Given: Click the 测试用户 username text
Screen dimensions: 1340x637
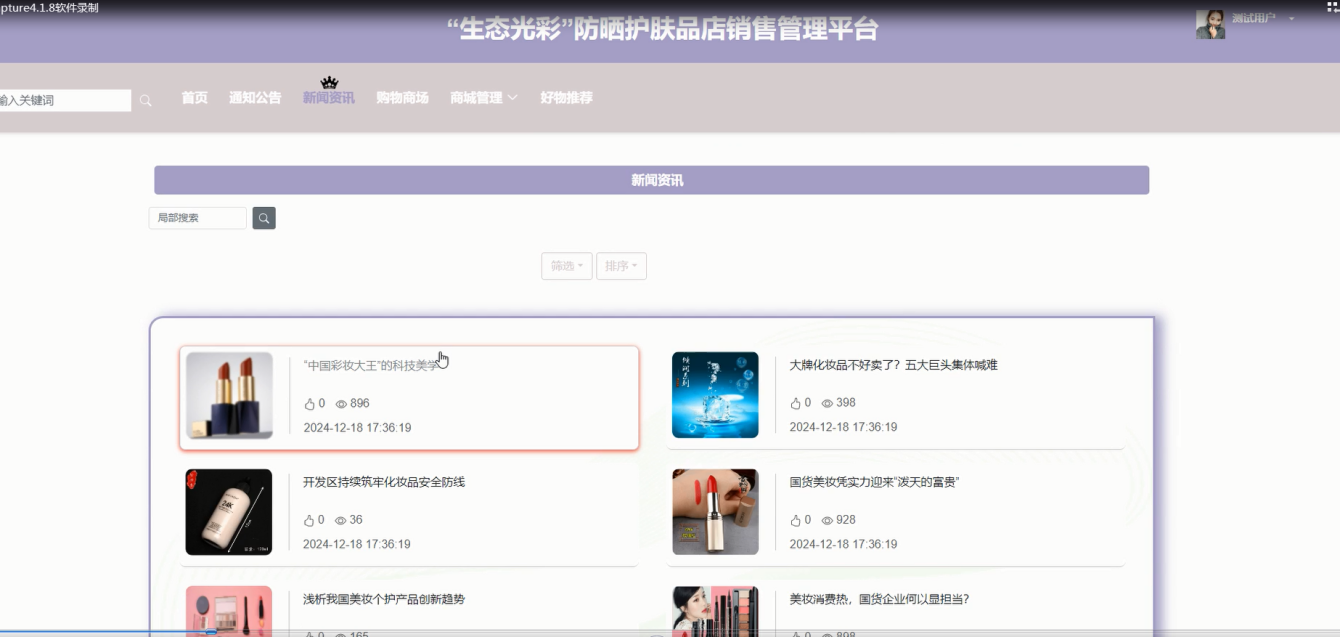Looking at the screenshot, I should [1253, 18].
